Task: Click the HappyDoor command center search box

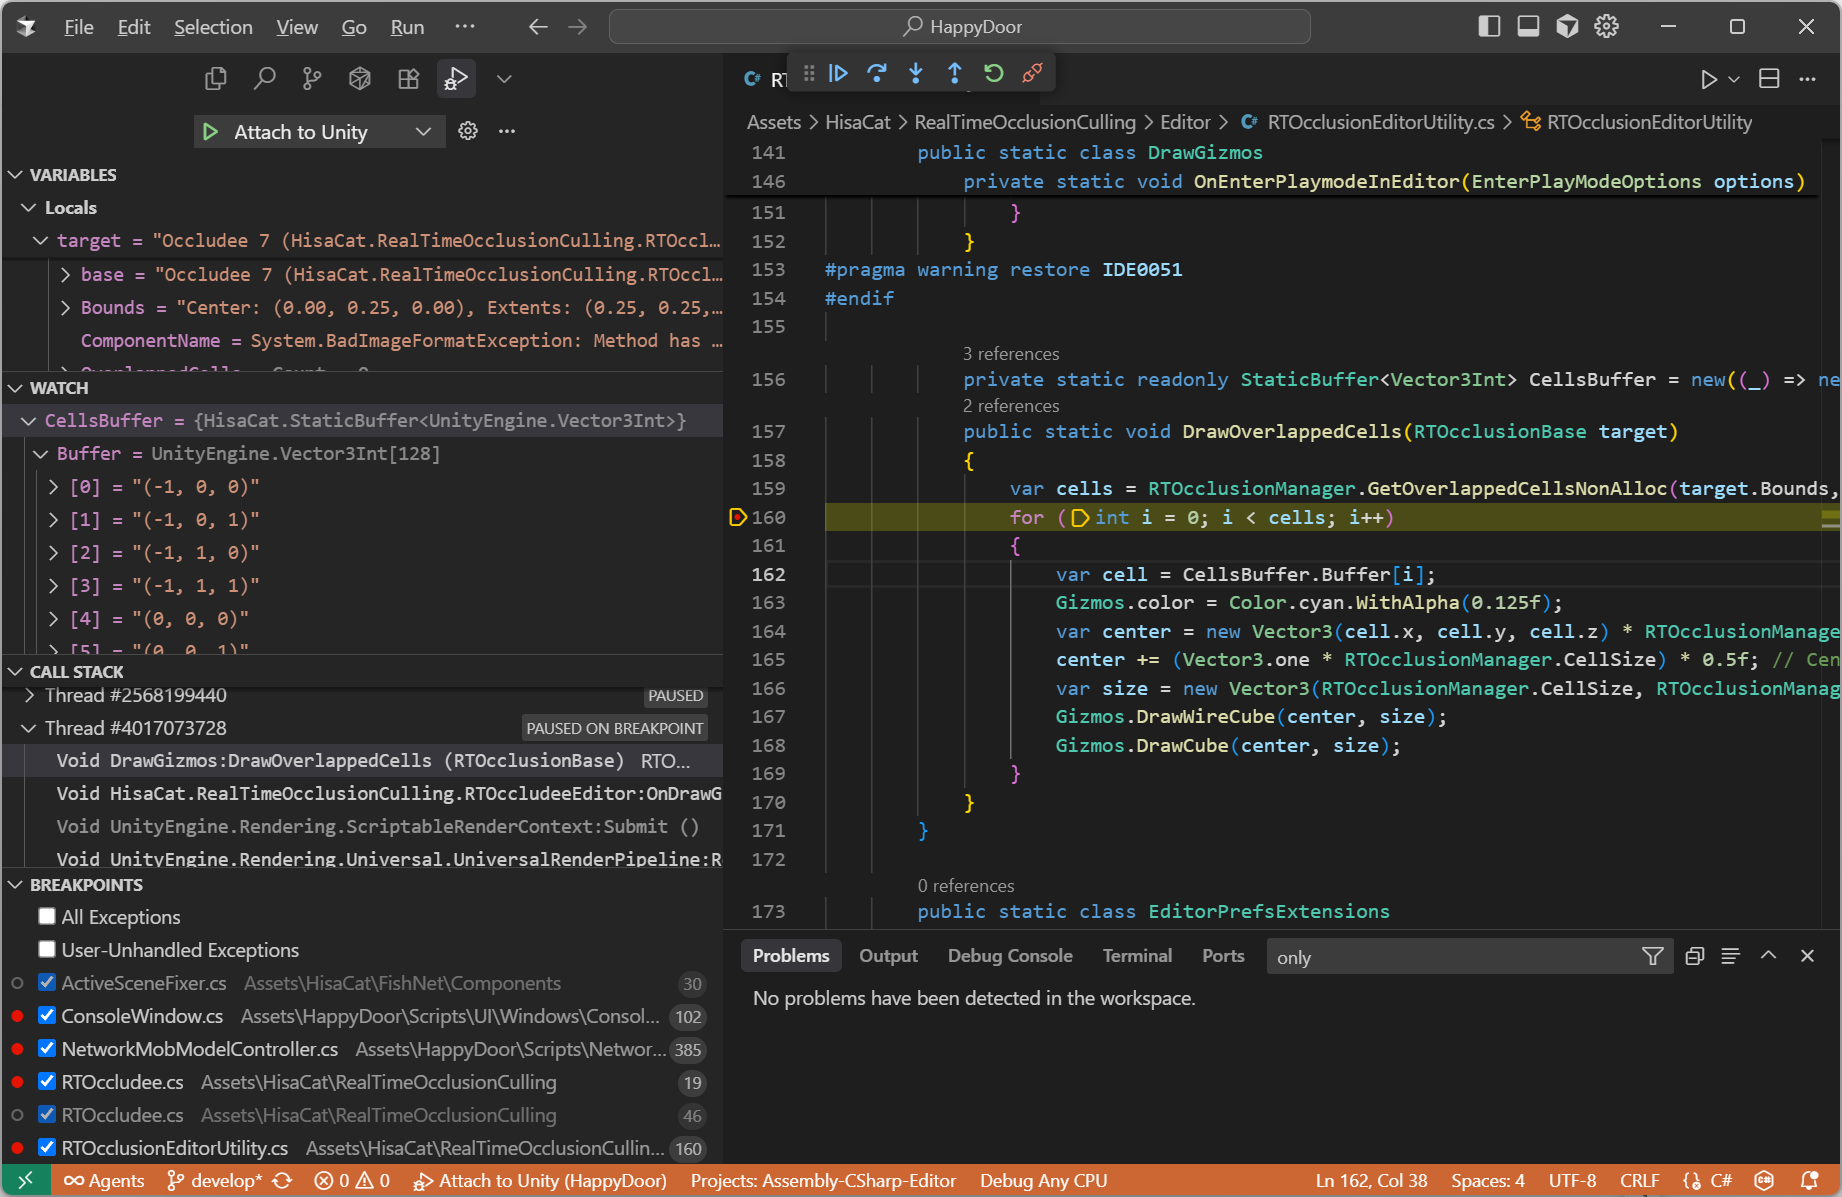Action: (960, 27)
